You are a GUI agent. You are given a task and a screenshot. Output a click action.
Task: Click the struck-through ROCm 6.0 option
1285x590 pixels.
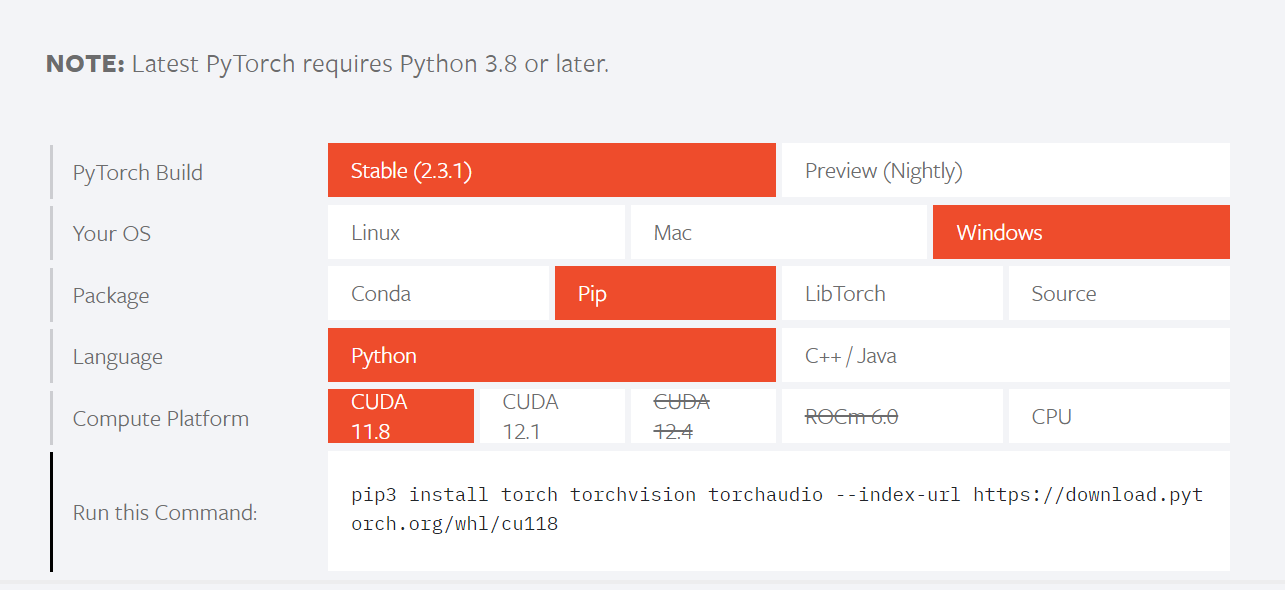[892, 416]
